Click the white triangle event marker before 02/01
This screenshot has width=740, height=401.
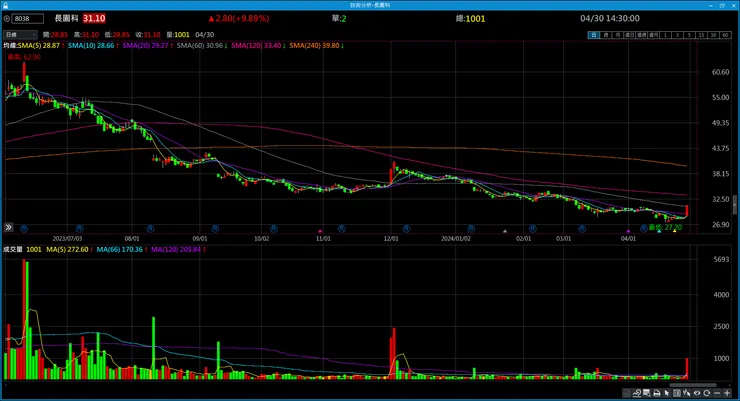click(x=505, y=231)
